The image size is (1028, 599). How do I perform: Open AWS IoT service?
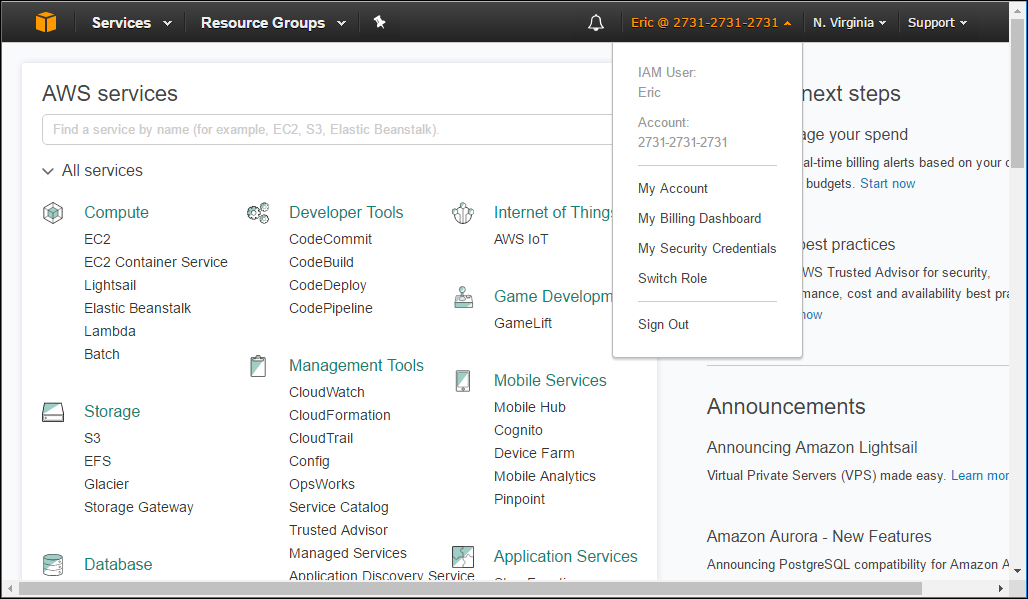pos(521,239)
